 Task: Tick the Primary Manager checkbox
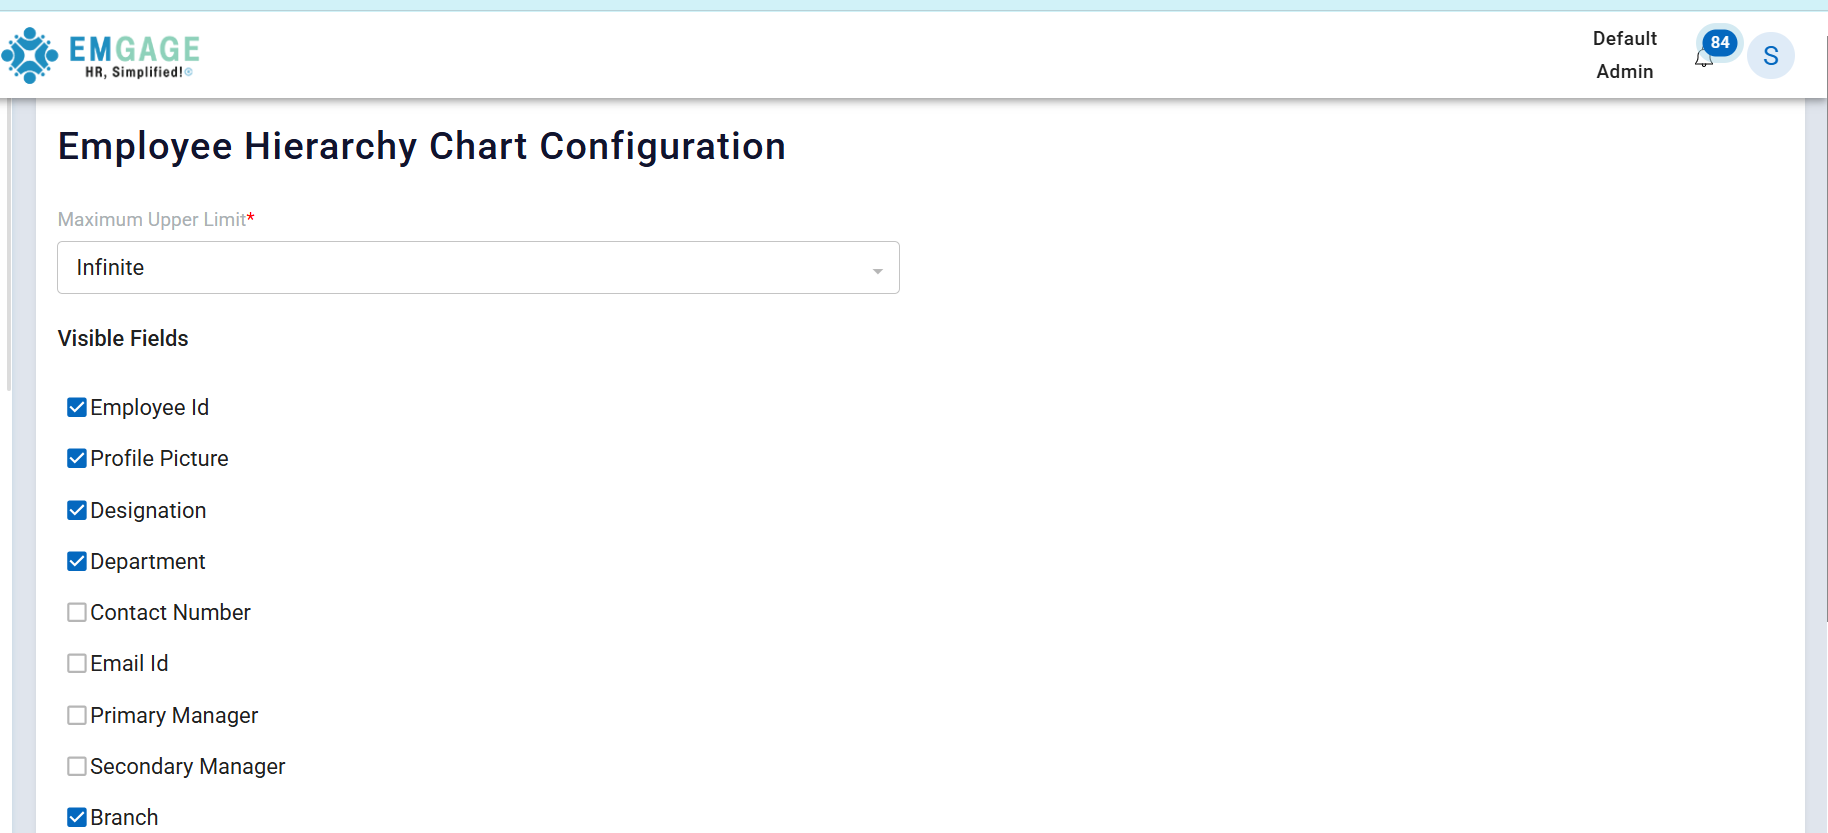pyautogui.click(x=77, y=715)
